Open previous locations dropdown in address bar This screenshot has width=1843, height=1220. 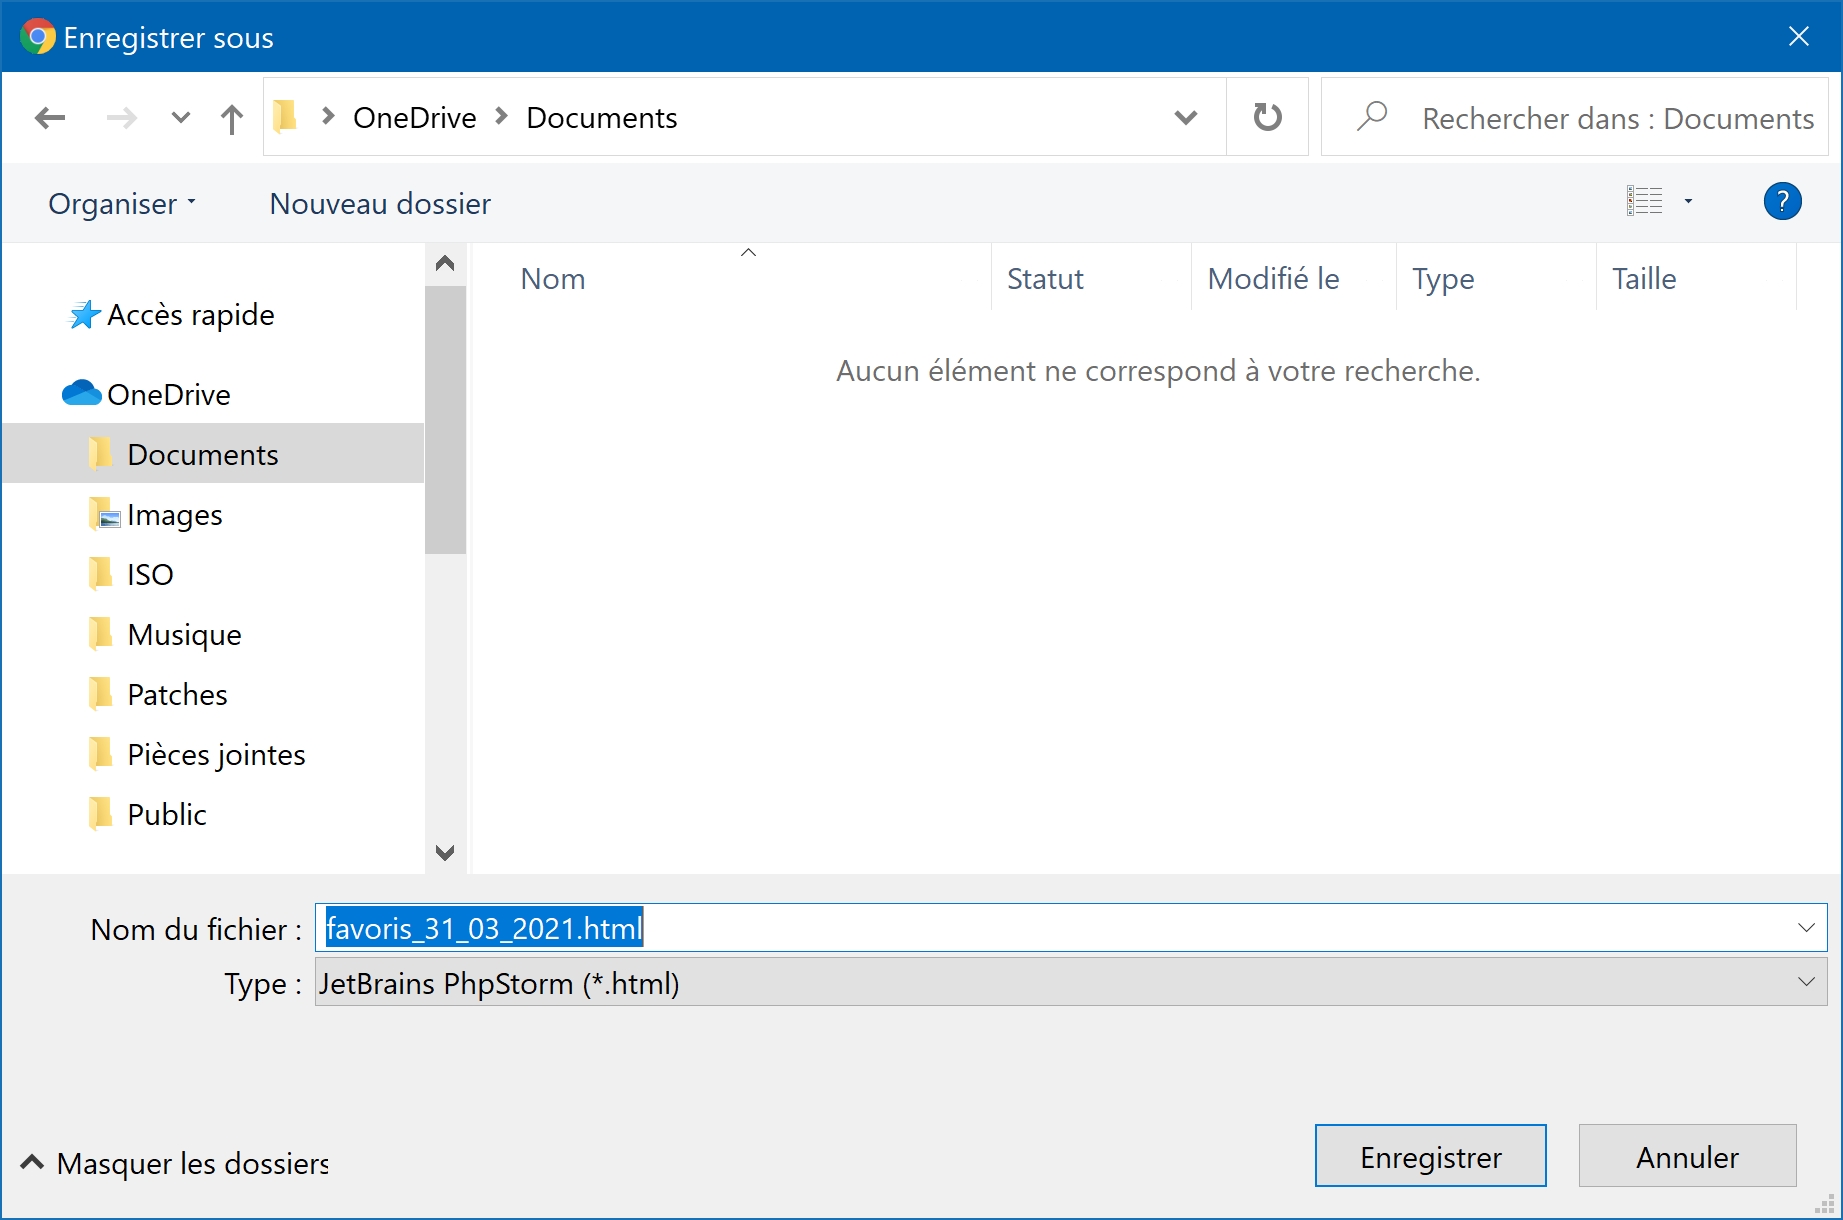(1186, 118)
